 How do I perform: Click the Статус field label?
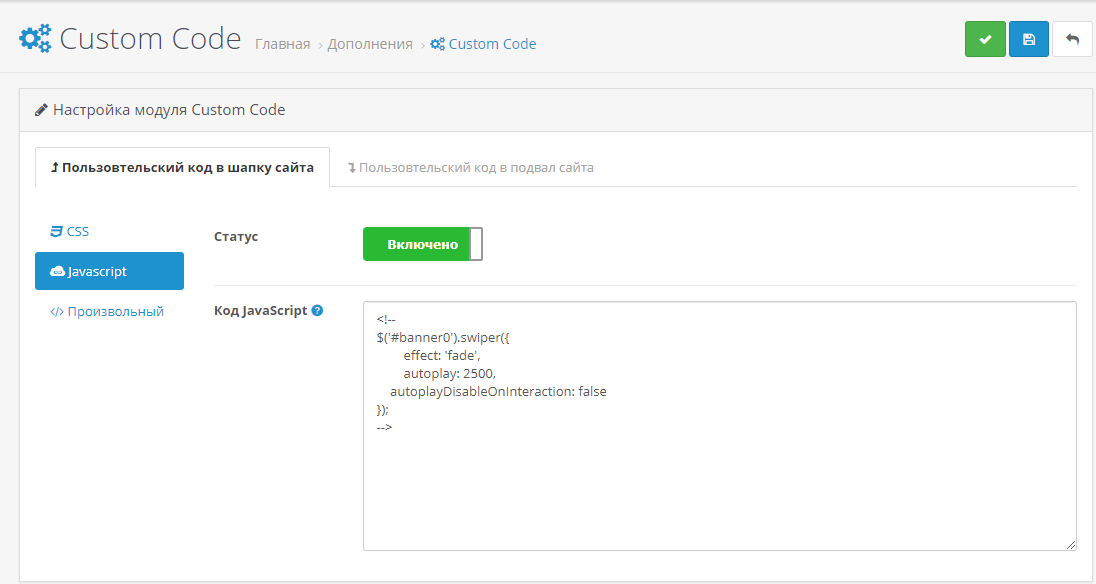click(x=236, y=237)
